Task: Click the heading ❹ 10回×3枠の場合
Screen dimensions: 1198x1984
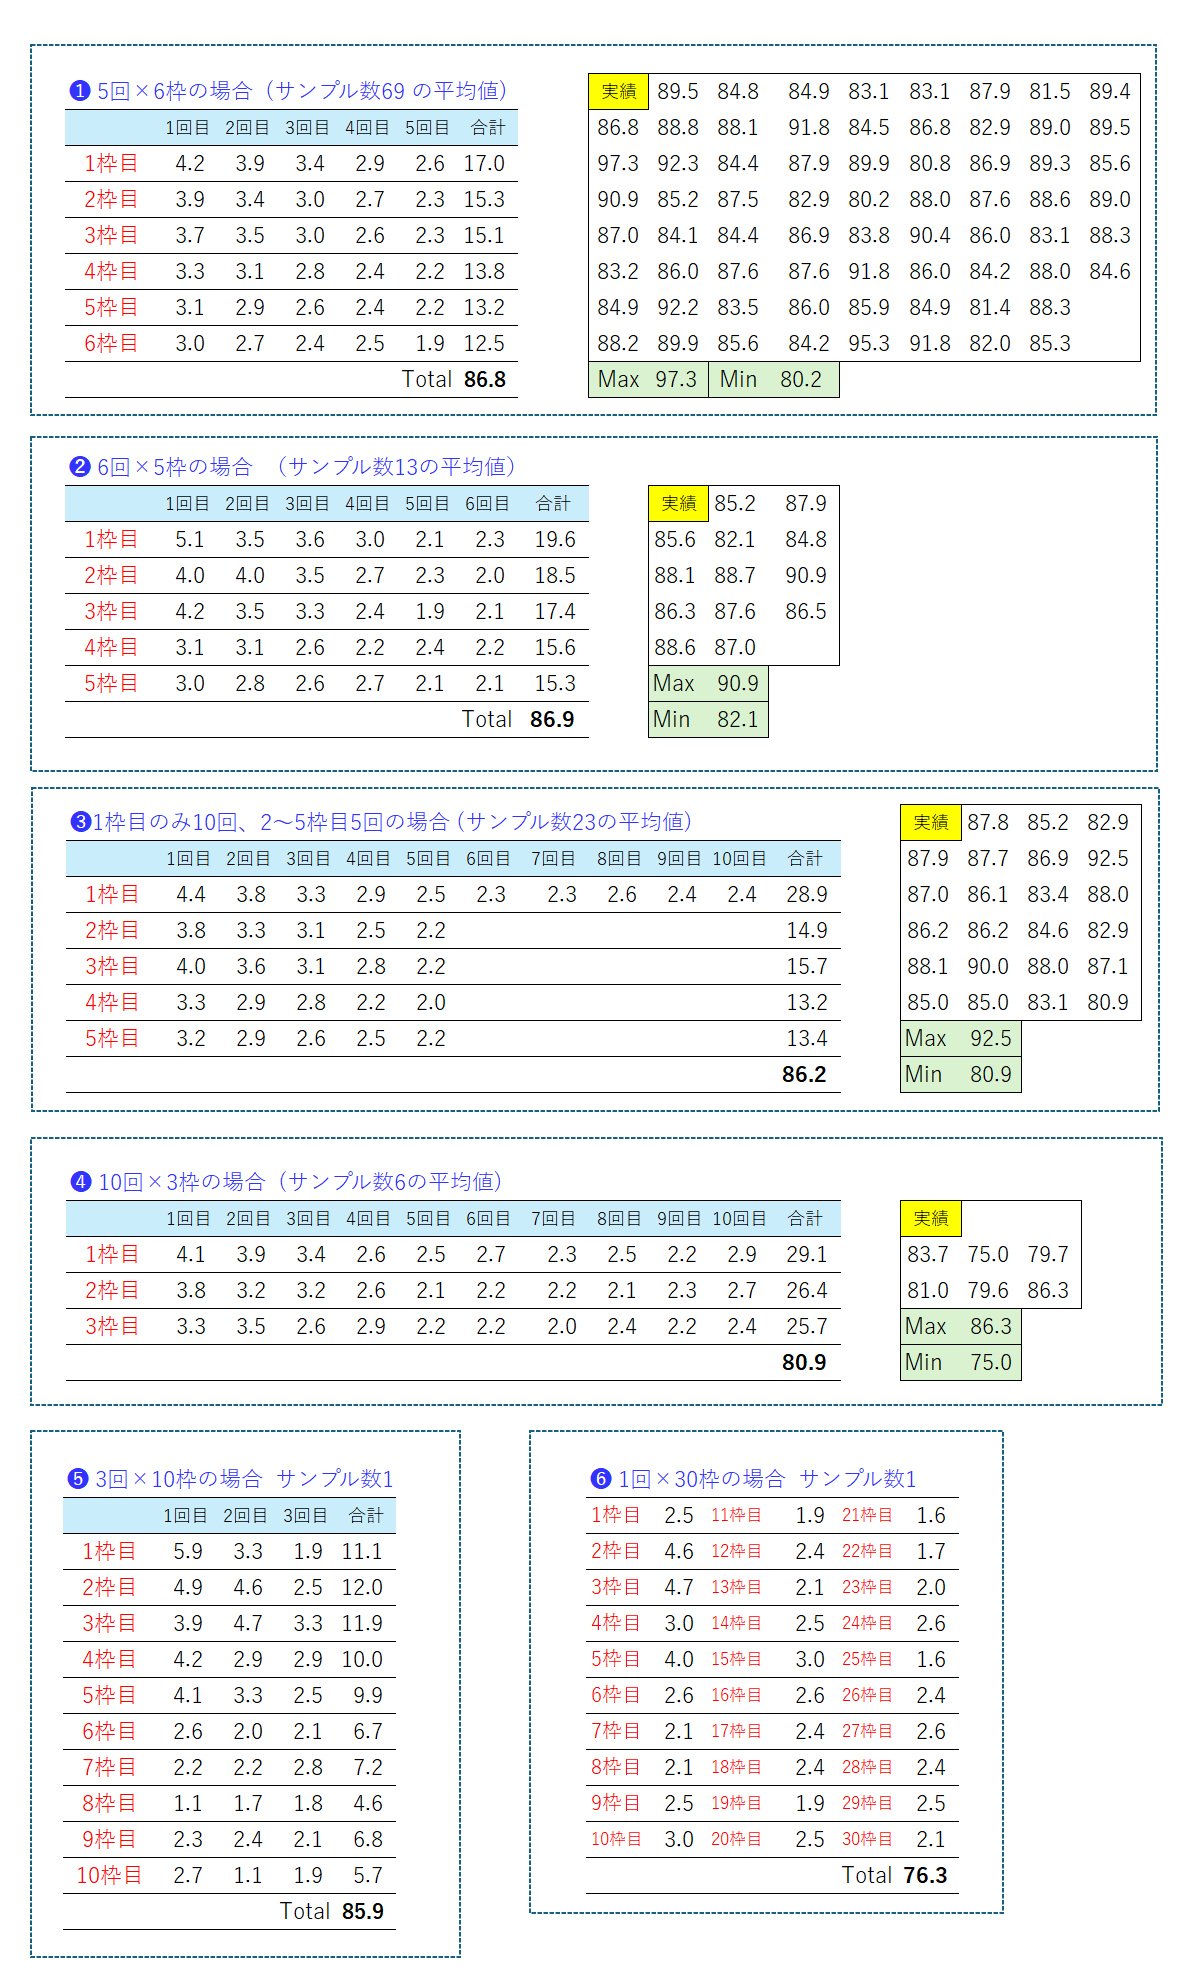Action: tap(286, 1182)
